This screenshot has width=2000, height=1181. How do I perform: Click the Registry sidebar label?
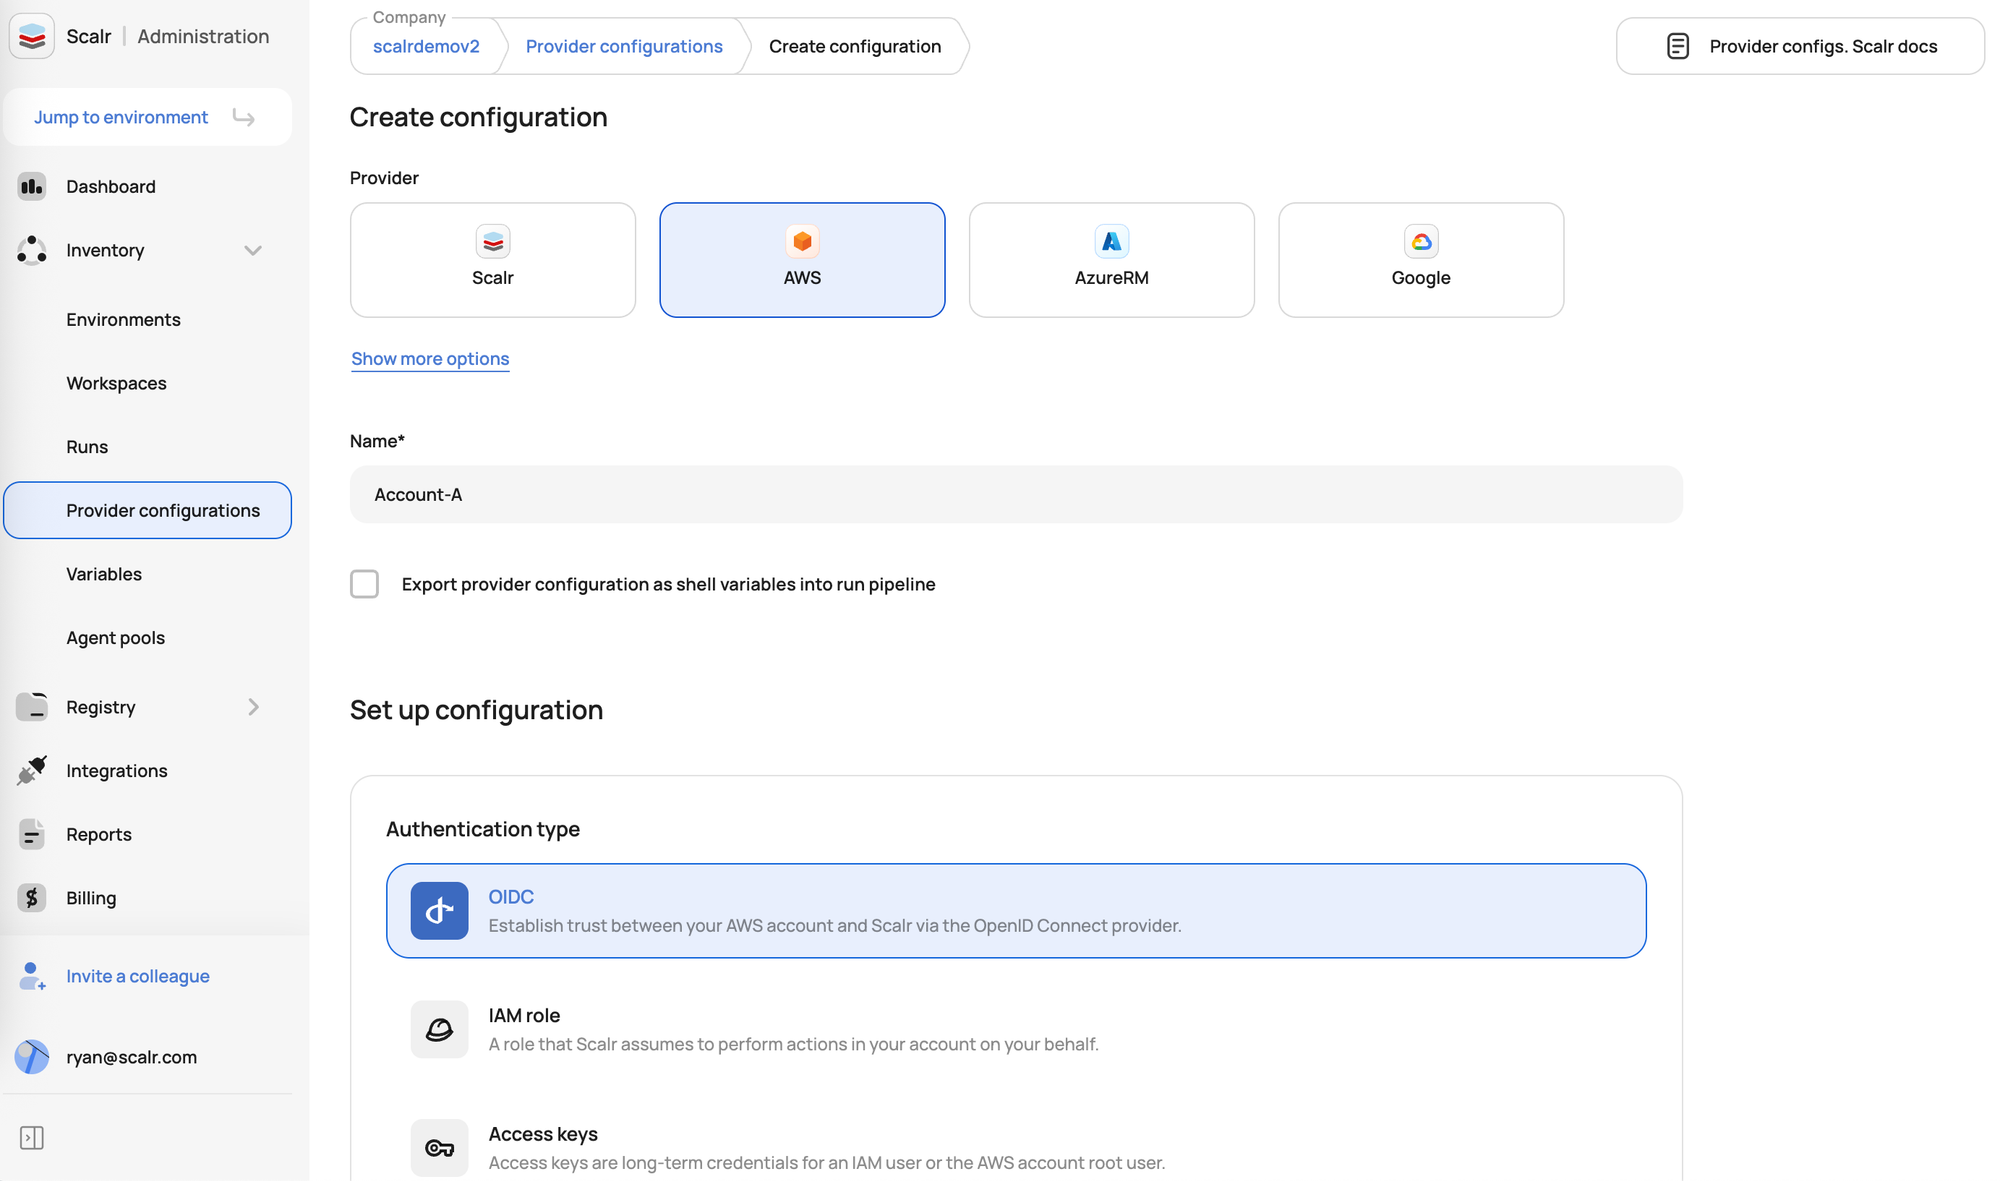point(101,707)
